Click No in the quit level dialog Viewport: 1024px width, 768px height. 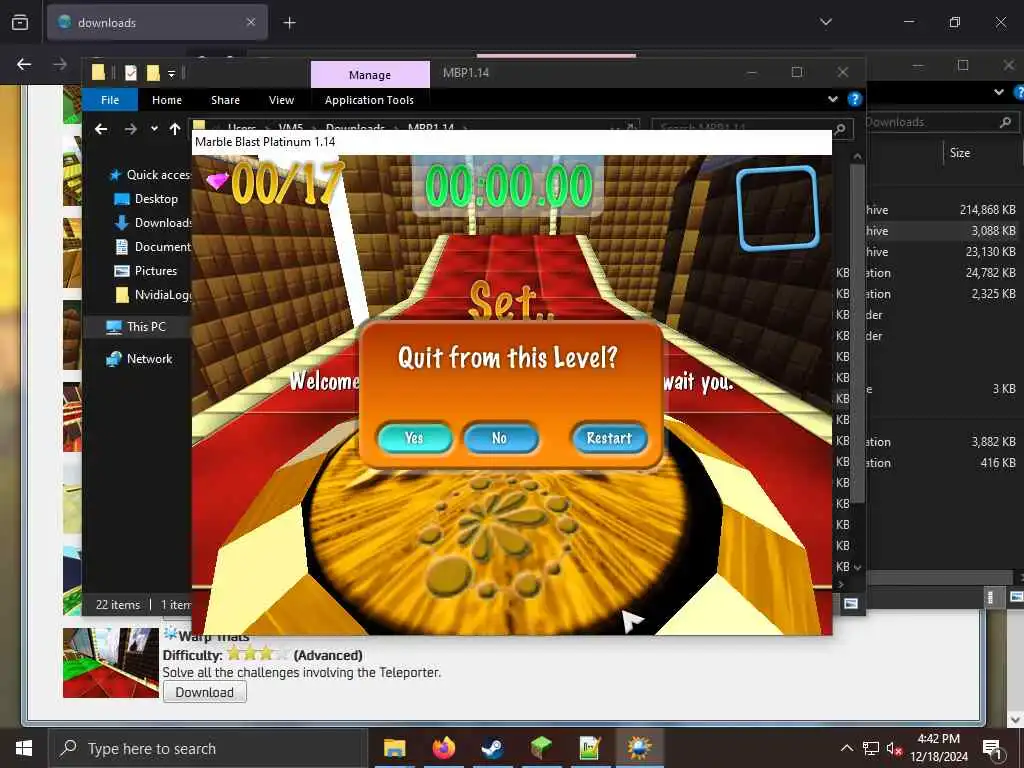coord(500,438)
